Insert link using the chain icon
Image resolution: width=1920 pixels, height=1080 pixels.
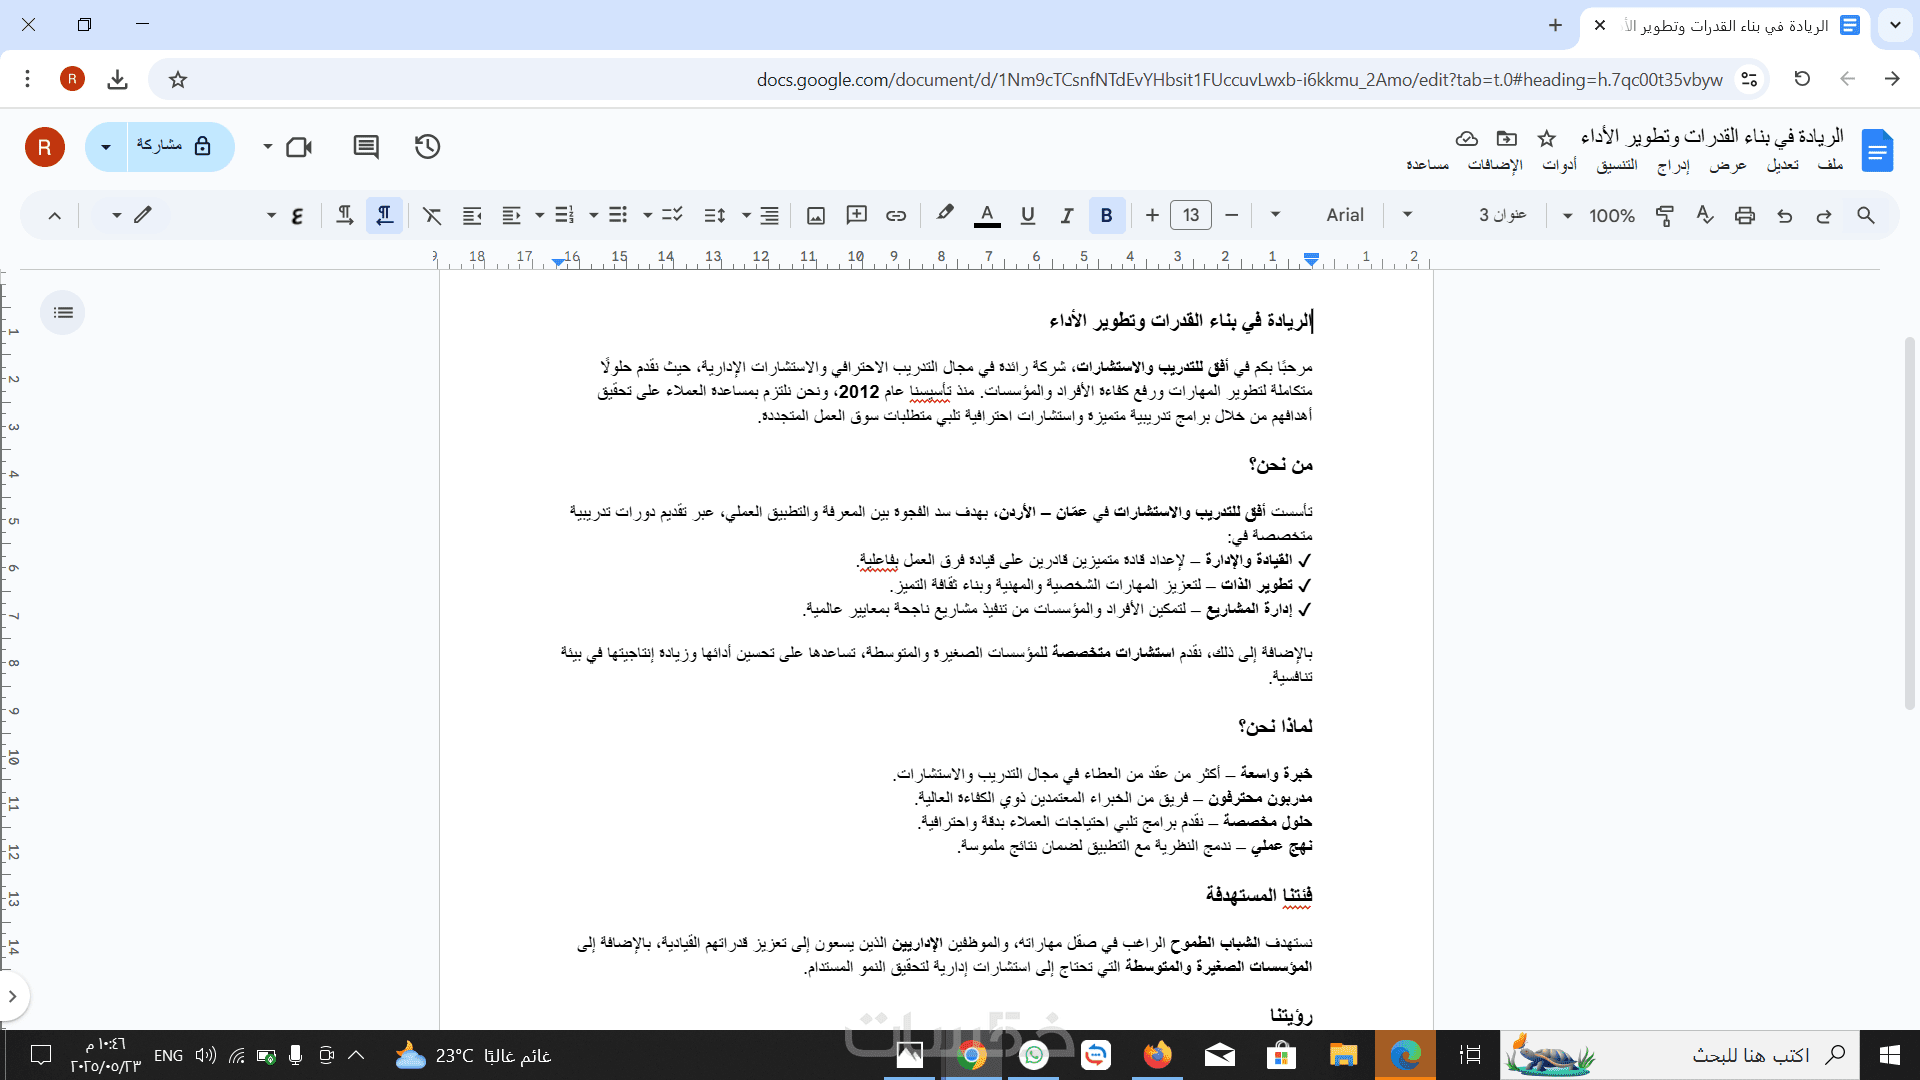pos(896,215)
